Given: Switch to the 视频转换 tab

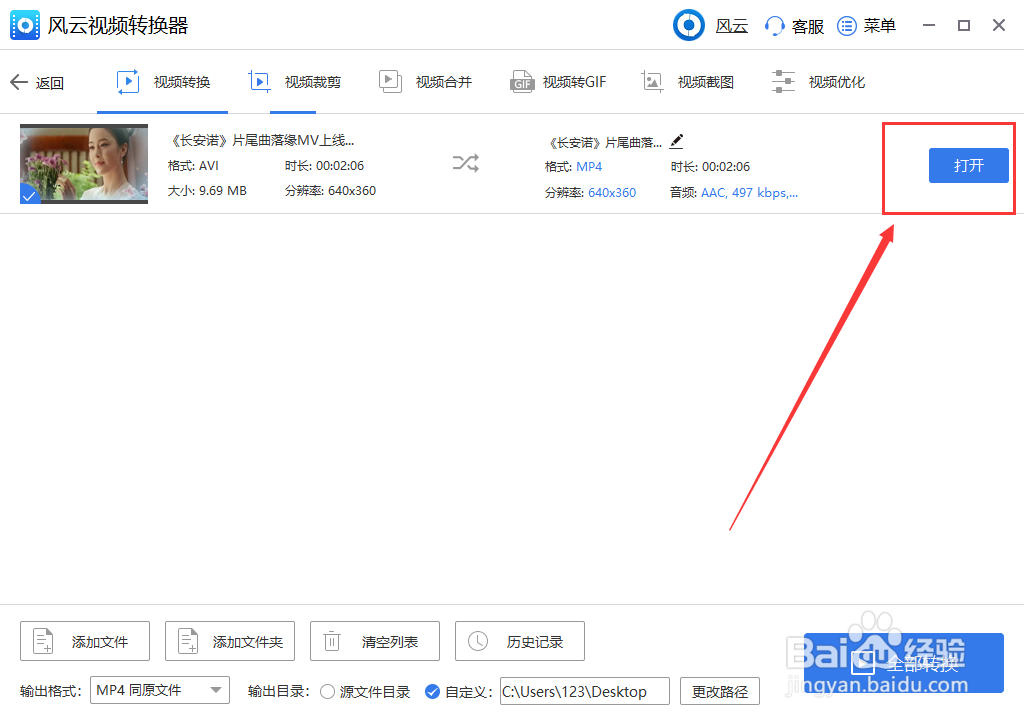Looking at the screenshot, I should (x=163, y=82).
